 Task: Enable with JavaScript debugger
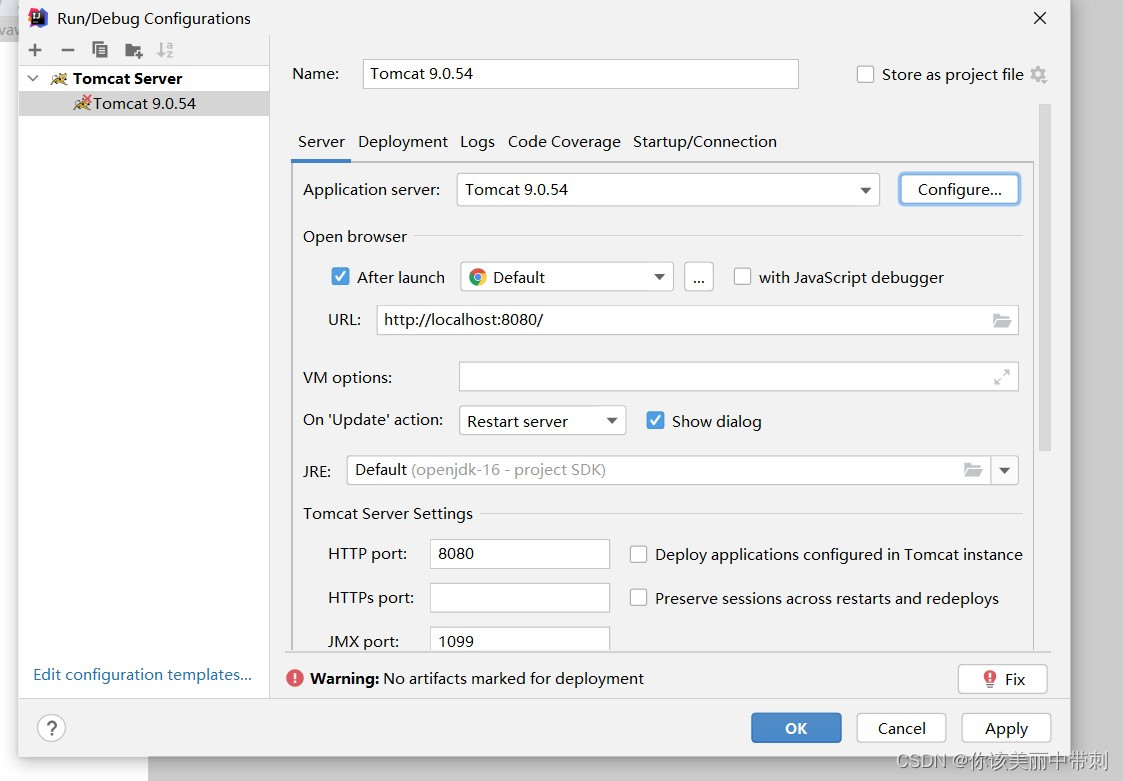(742, 277)
